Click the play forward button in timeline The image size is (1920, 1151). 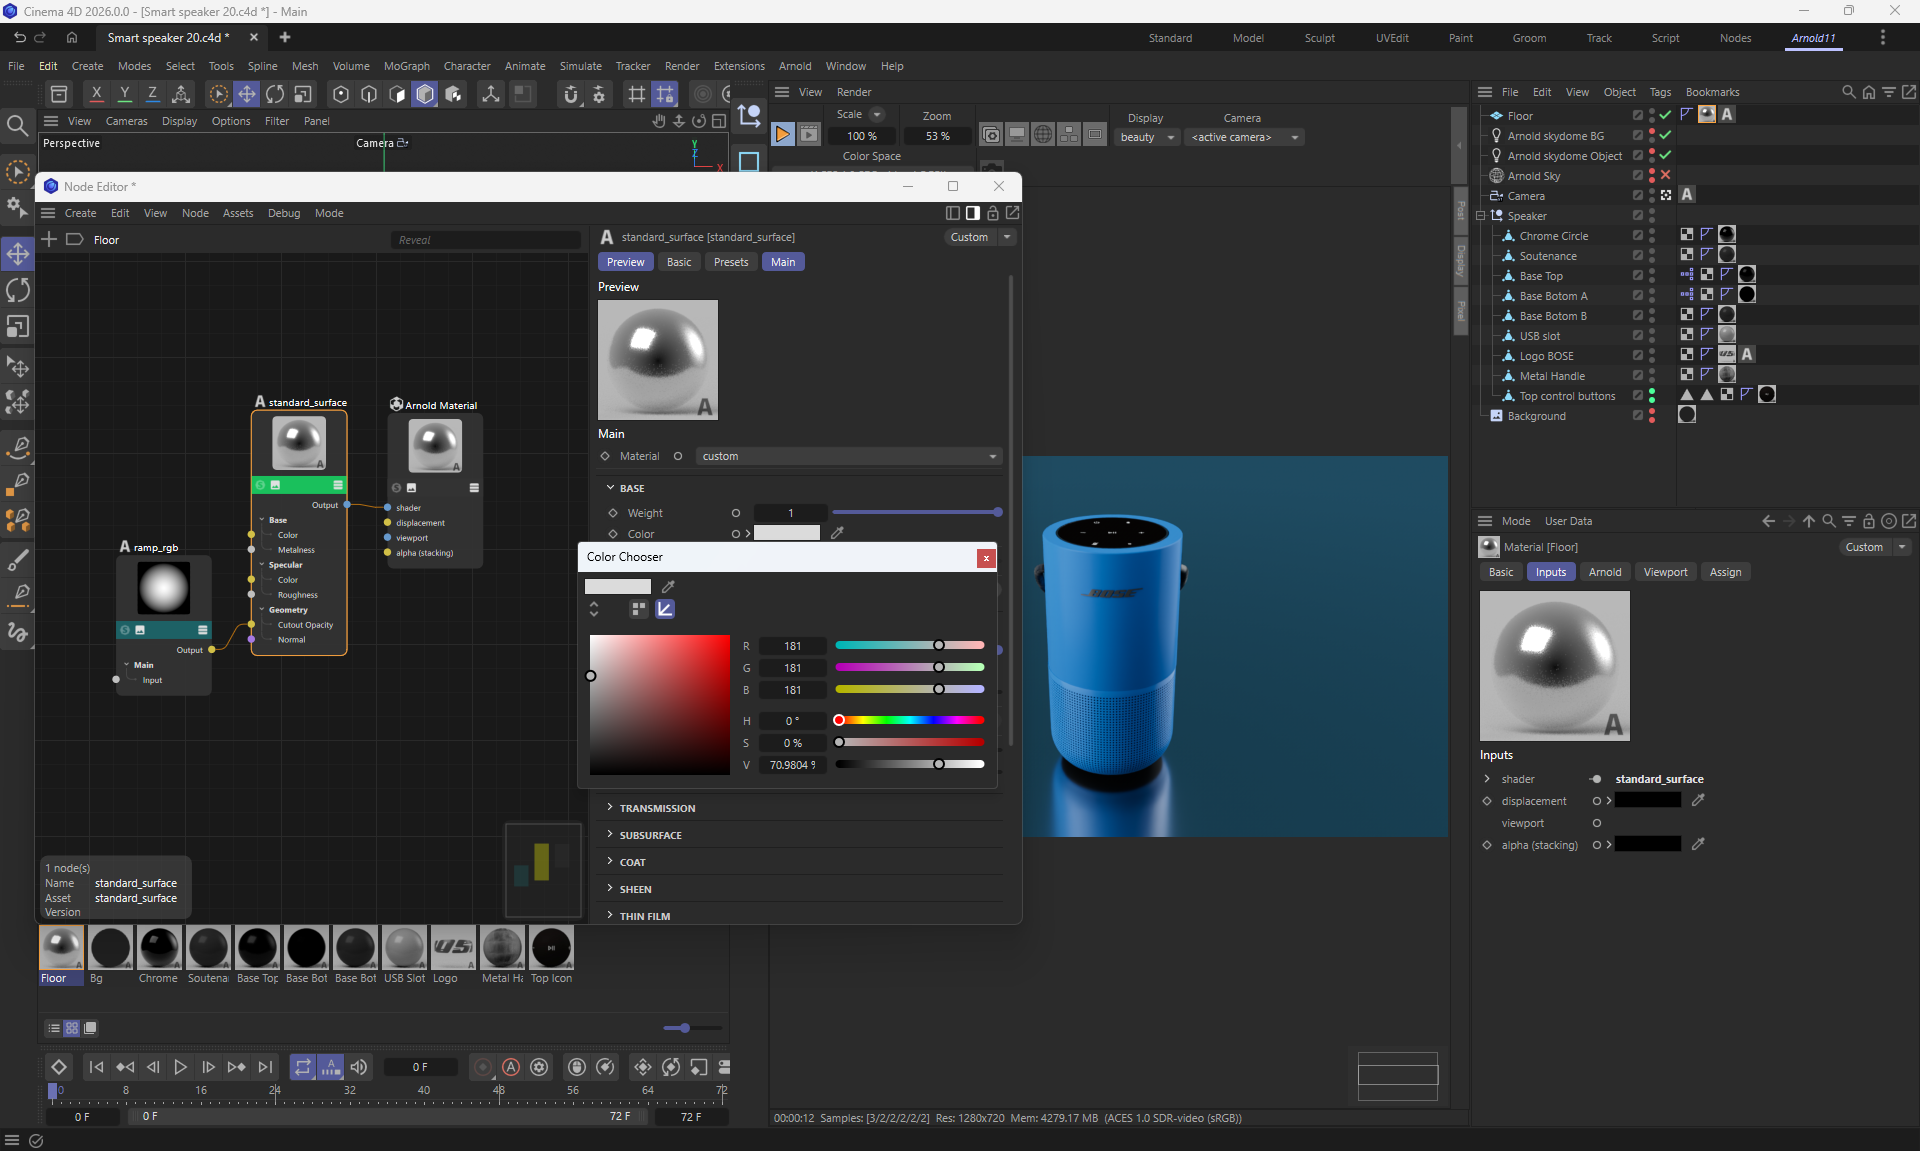(x=180, y=1067)
